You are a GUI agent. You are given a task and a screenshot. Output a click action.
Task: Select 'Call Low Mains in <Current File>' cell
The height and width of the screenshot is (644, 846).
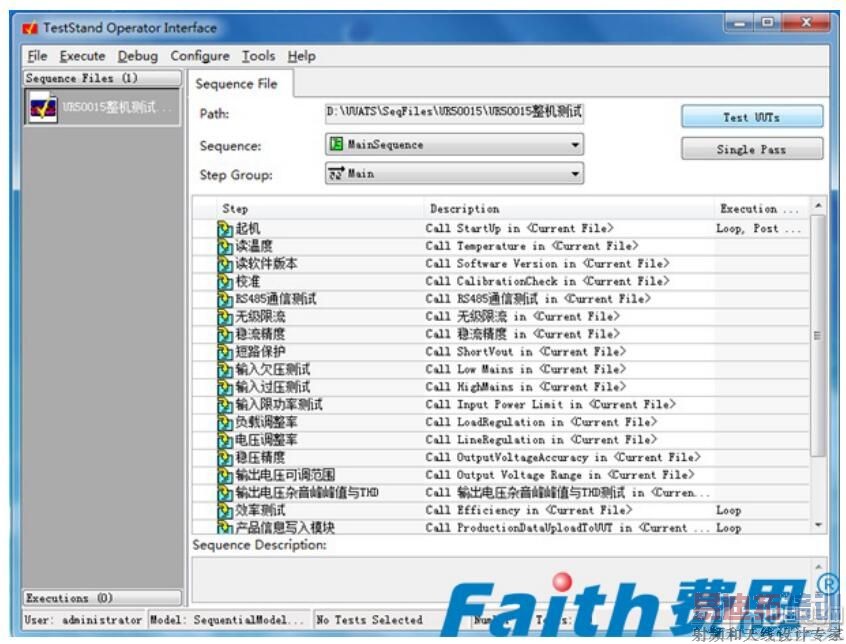point(526,369)
